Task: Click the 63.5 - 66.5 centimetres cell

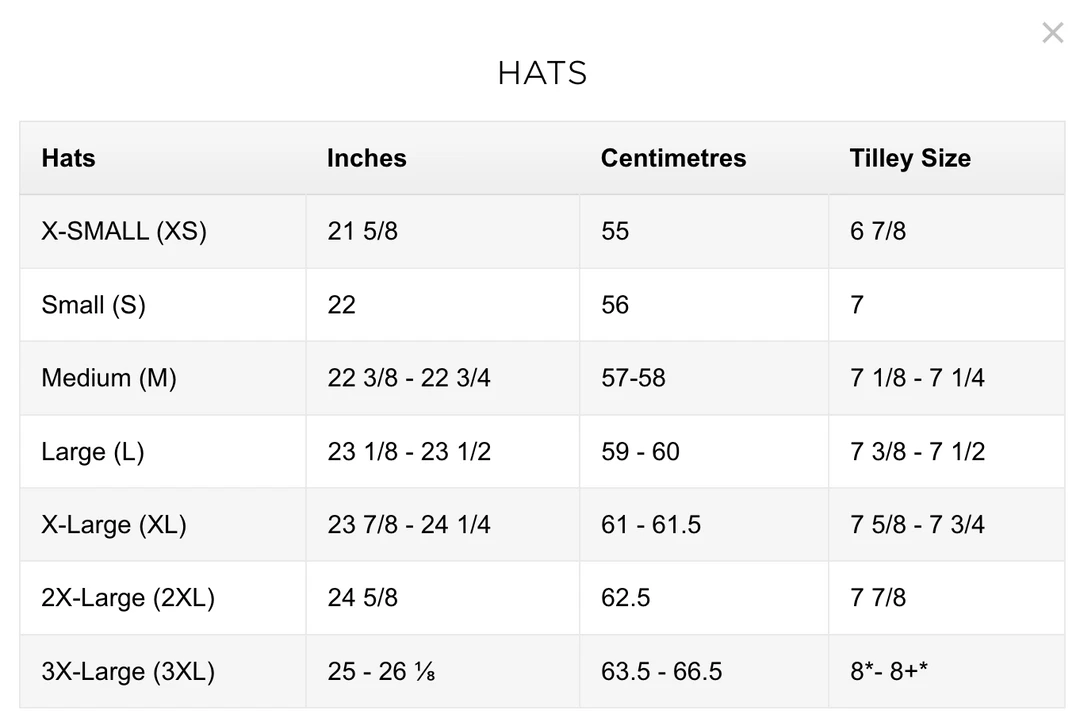Action: click(660, 671)
